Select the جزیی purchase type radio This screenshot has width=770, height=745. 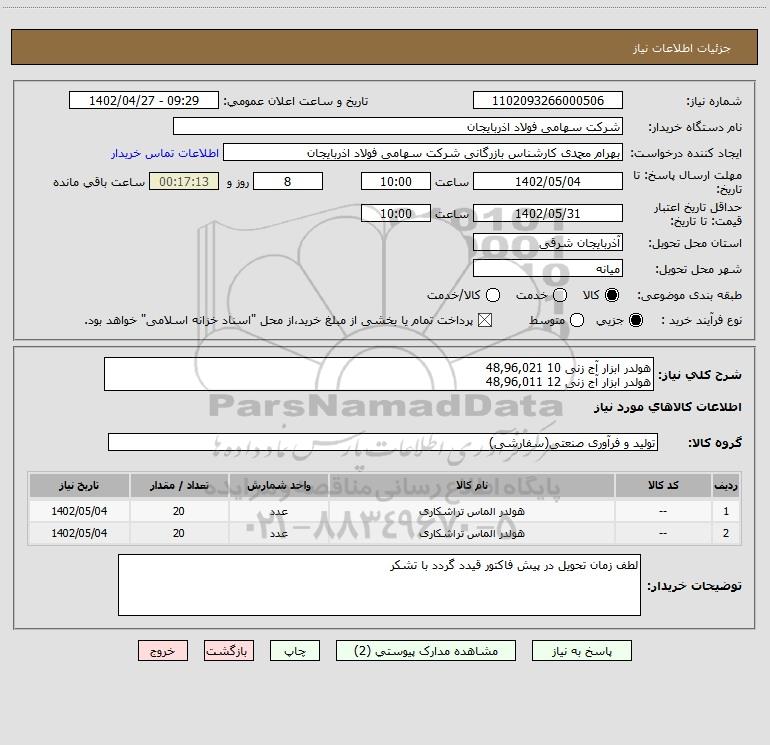(x=636, y=321)
